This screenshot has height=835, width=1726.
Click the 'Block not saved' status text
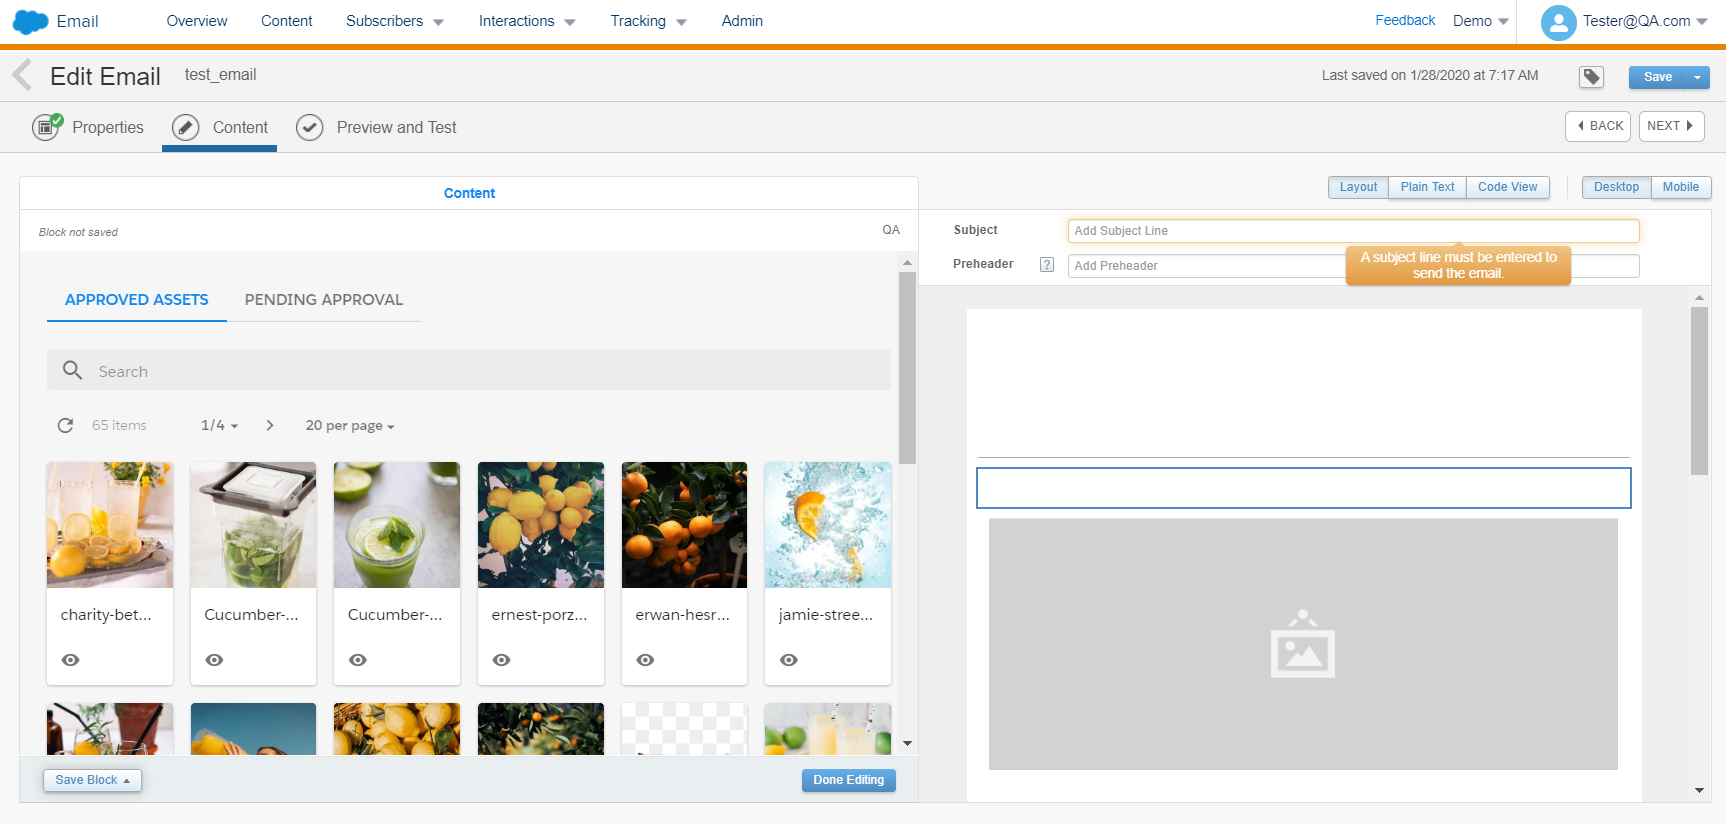(78, 232)
